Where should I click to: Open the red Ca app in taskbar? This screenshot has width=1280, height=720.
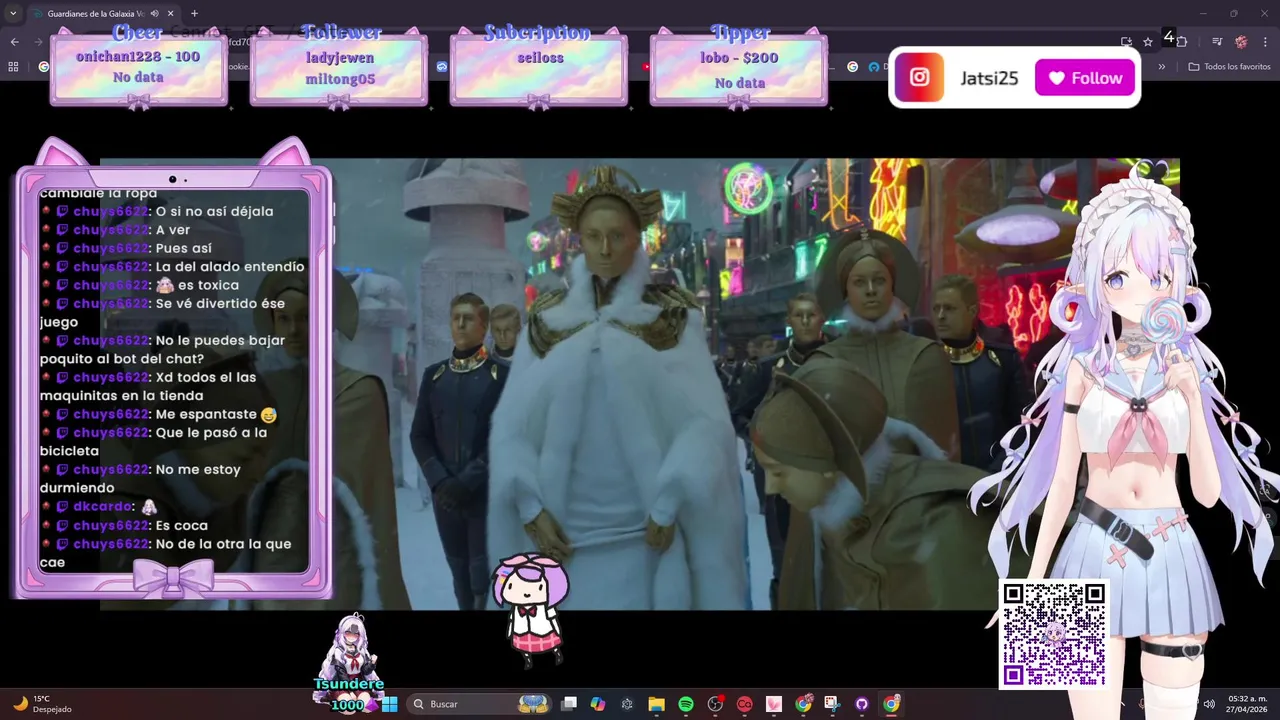tap(744, 704)
